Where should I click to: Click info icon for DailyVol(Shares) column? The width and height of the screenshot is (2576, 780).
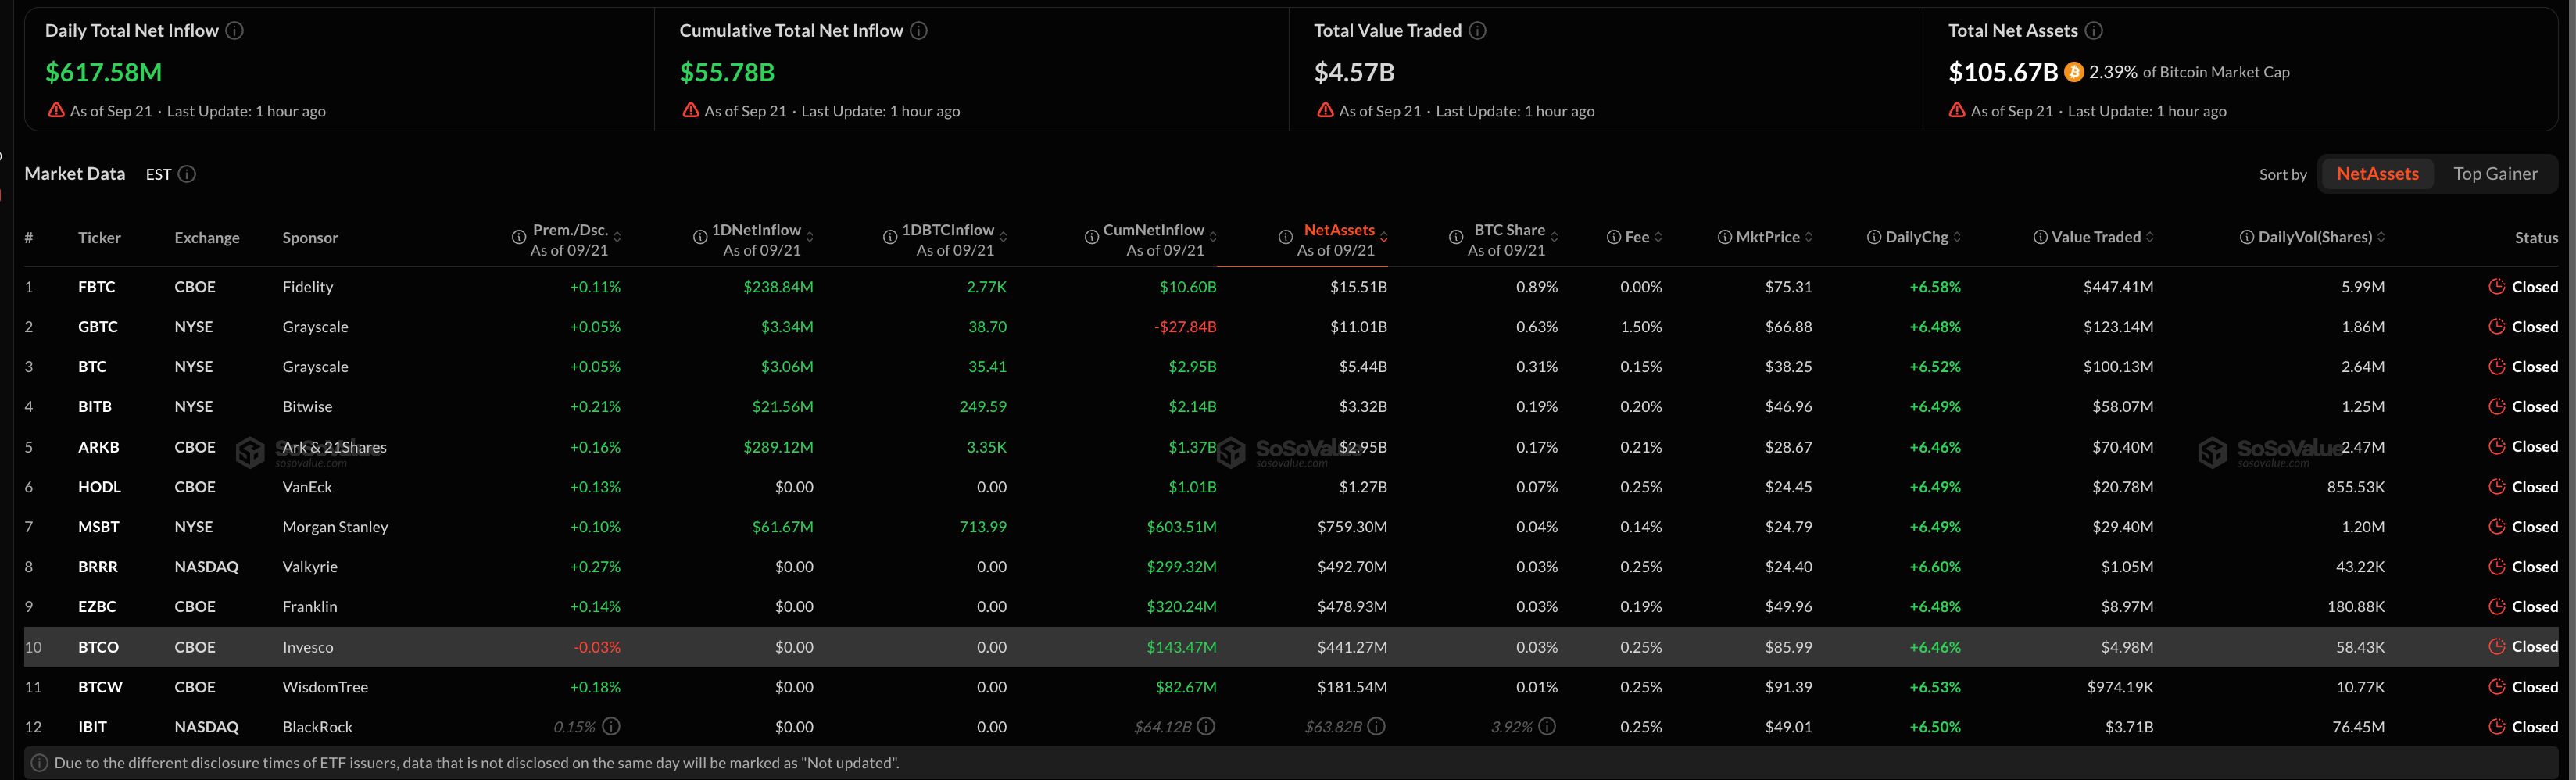(x=2247, y=237)
